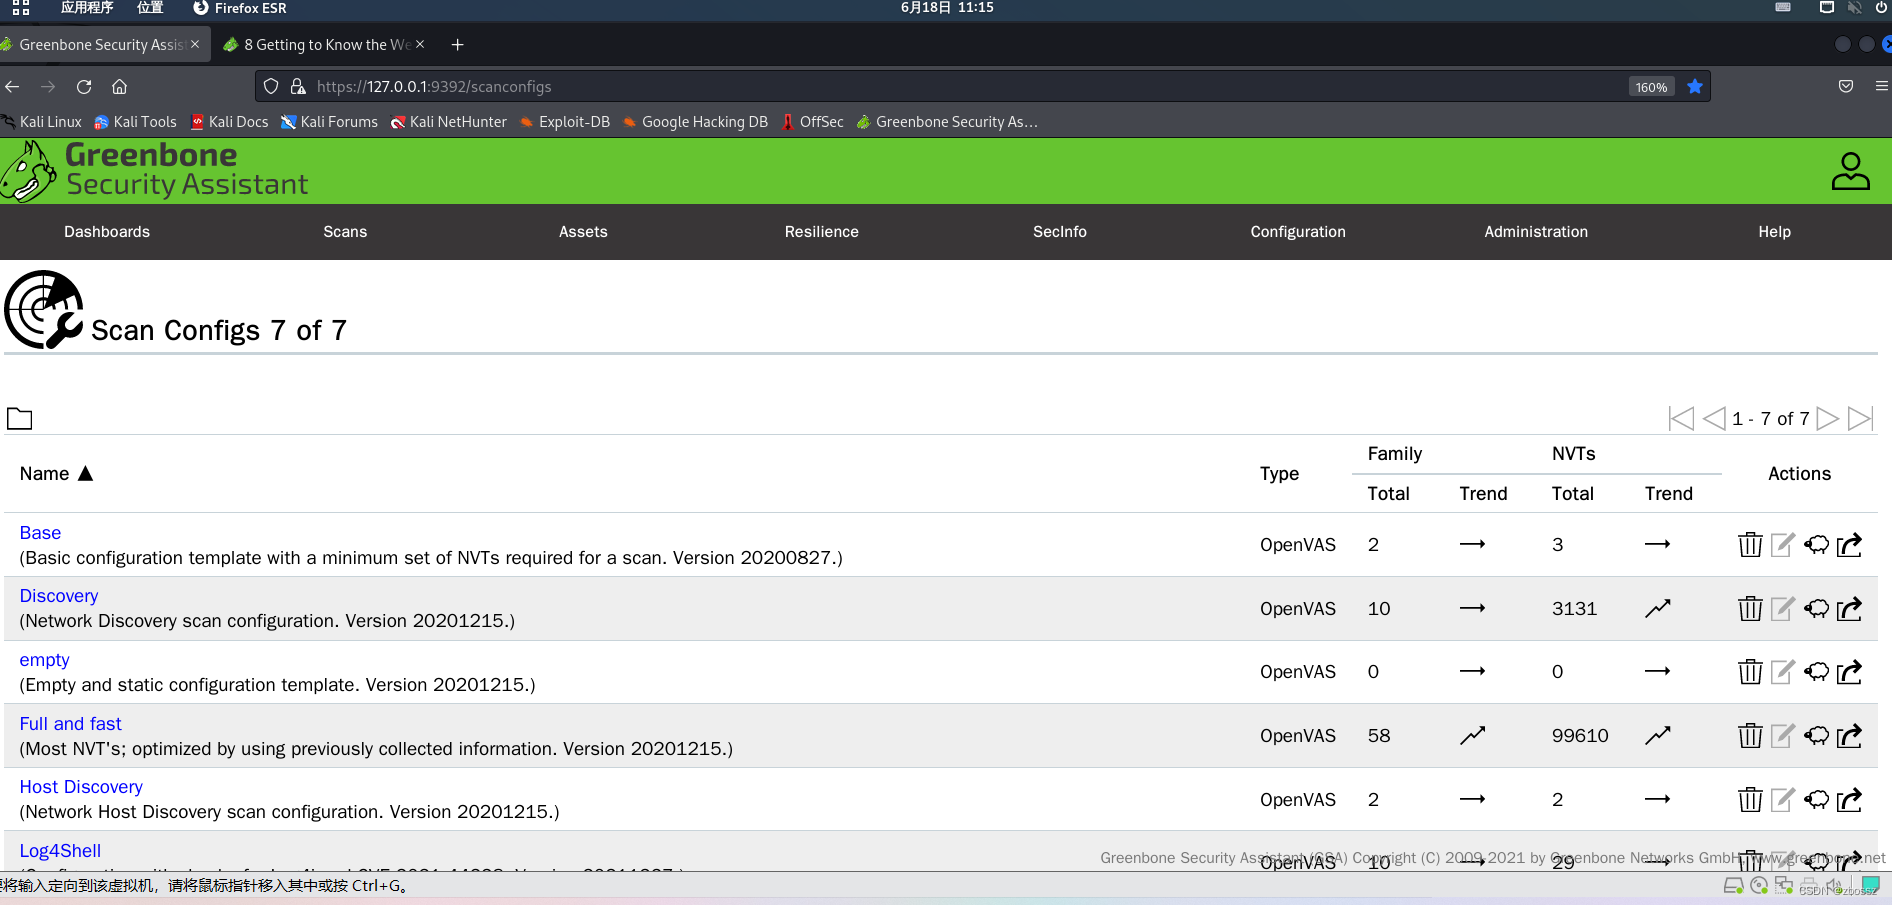Open the Configuration menu
The image size is (1892, 905).
tap(1298, 232)
